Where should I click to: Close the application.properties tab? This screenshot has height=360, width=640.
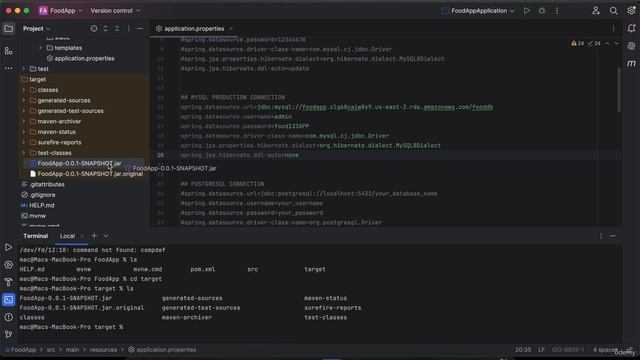point(231,29)
